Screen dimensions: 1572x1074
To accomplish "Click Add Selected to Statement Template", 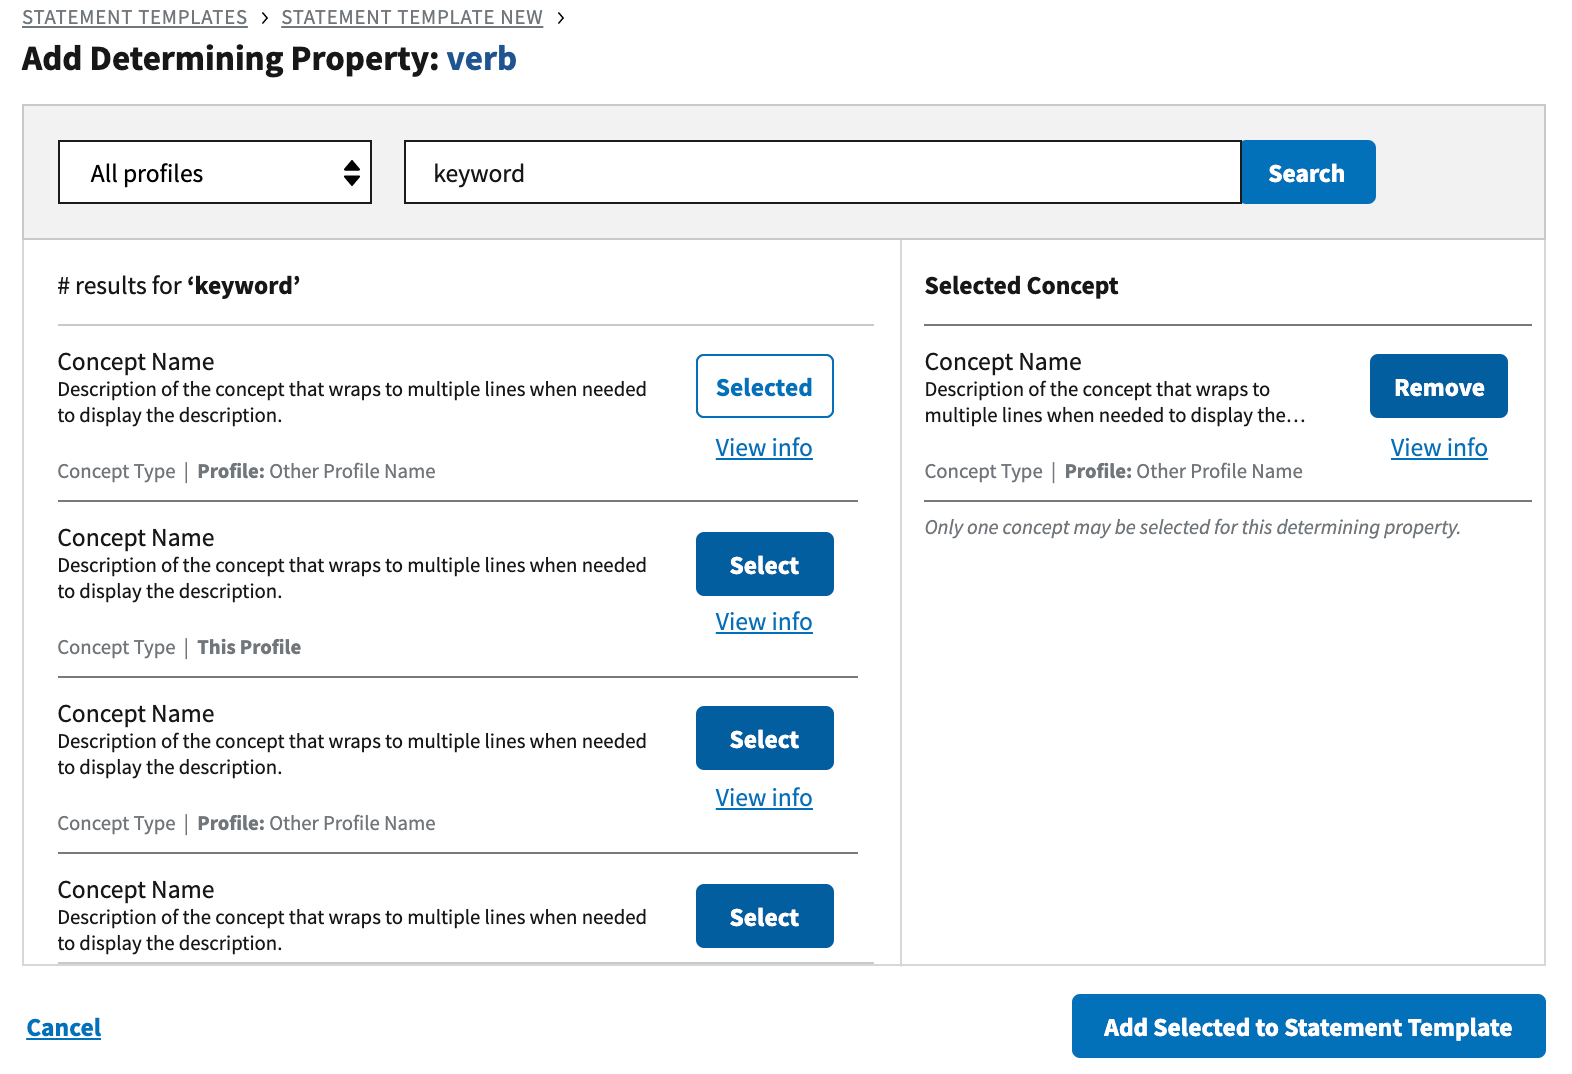I will [x=1308, y=1026].
